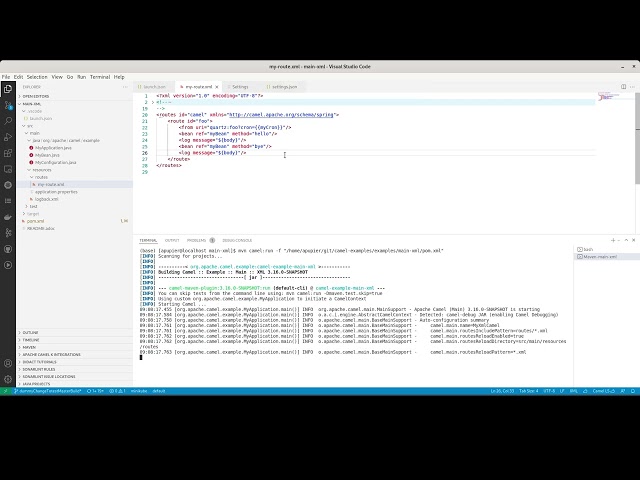Image resolution: width=640 pixels, height=480 pixels.
Task: Click the remote indicator in status bar
Action: click(5, 391)
